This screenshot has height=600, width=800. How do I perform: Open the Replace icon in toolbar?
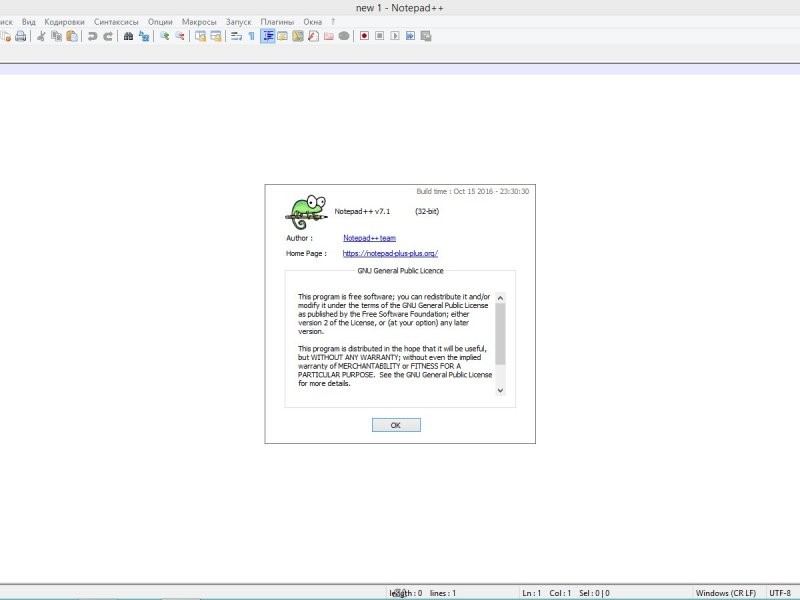(x=144, y=36)
